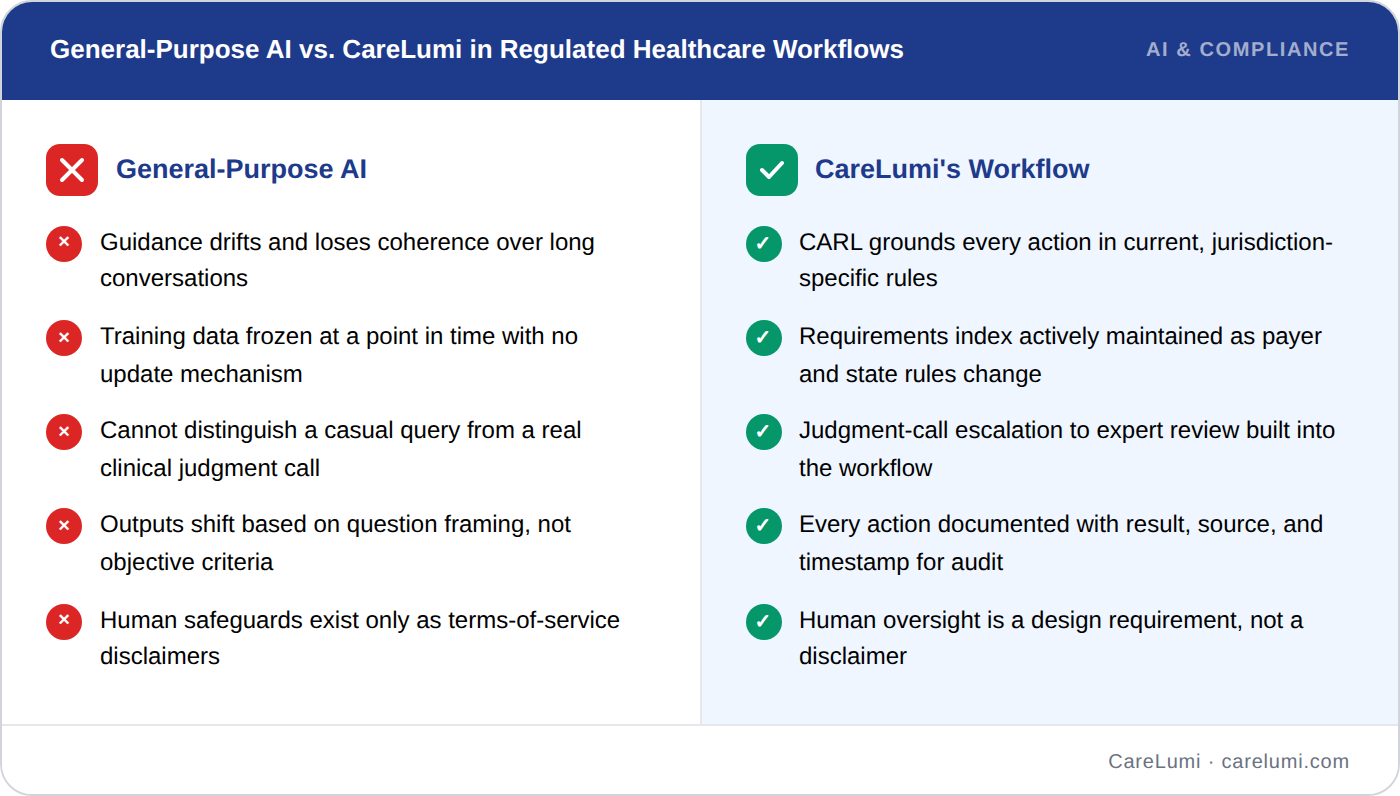The width and height of the screenshot is (1400, 796).
Task: Click the main title about Regulated Healthcare Workflows
Action: (477, 49)
